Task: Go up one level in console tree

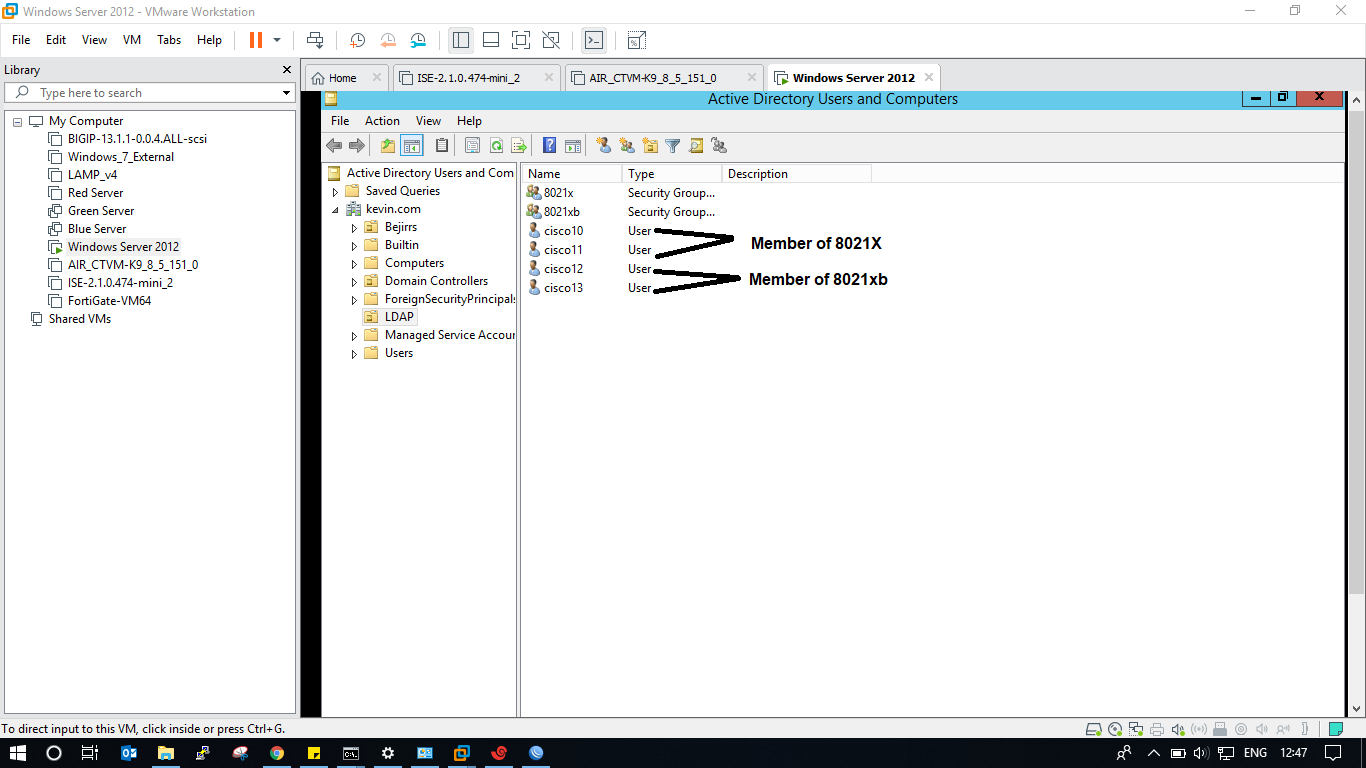Action: point(388,146)
